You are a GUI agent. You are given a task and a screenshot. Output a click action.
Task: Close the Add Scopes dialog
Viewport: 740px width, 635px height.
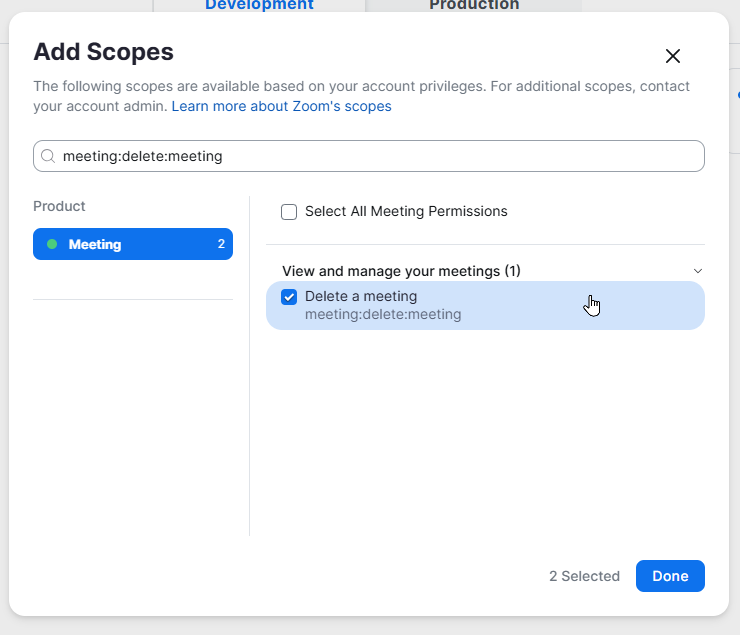pos(673,56)
